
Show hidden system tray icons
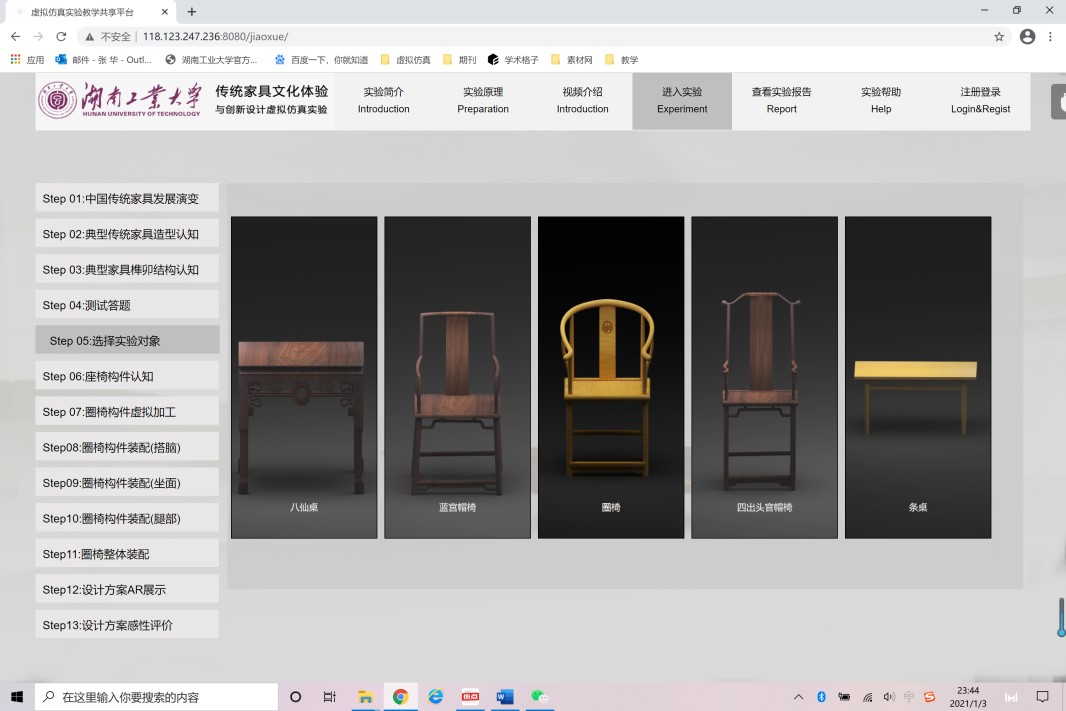(x=798, y=697)
